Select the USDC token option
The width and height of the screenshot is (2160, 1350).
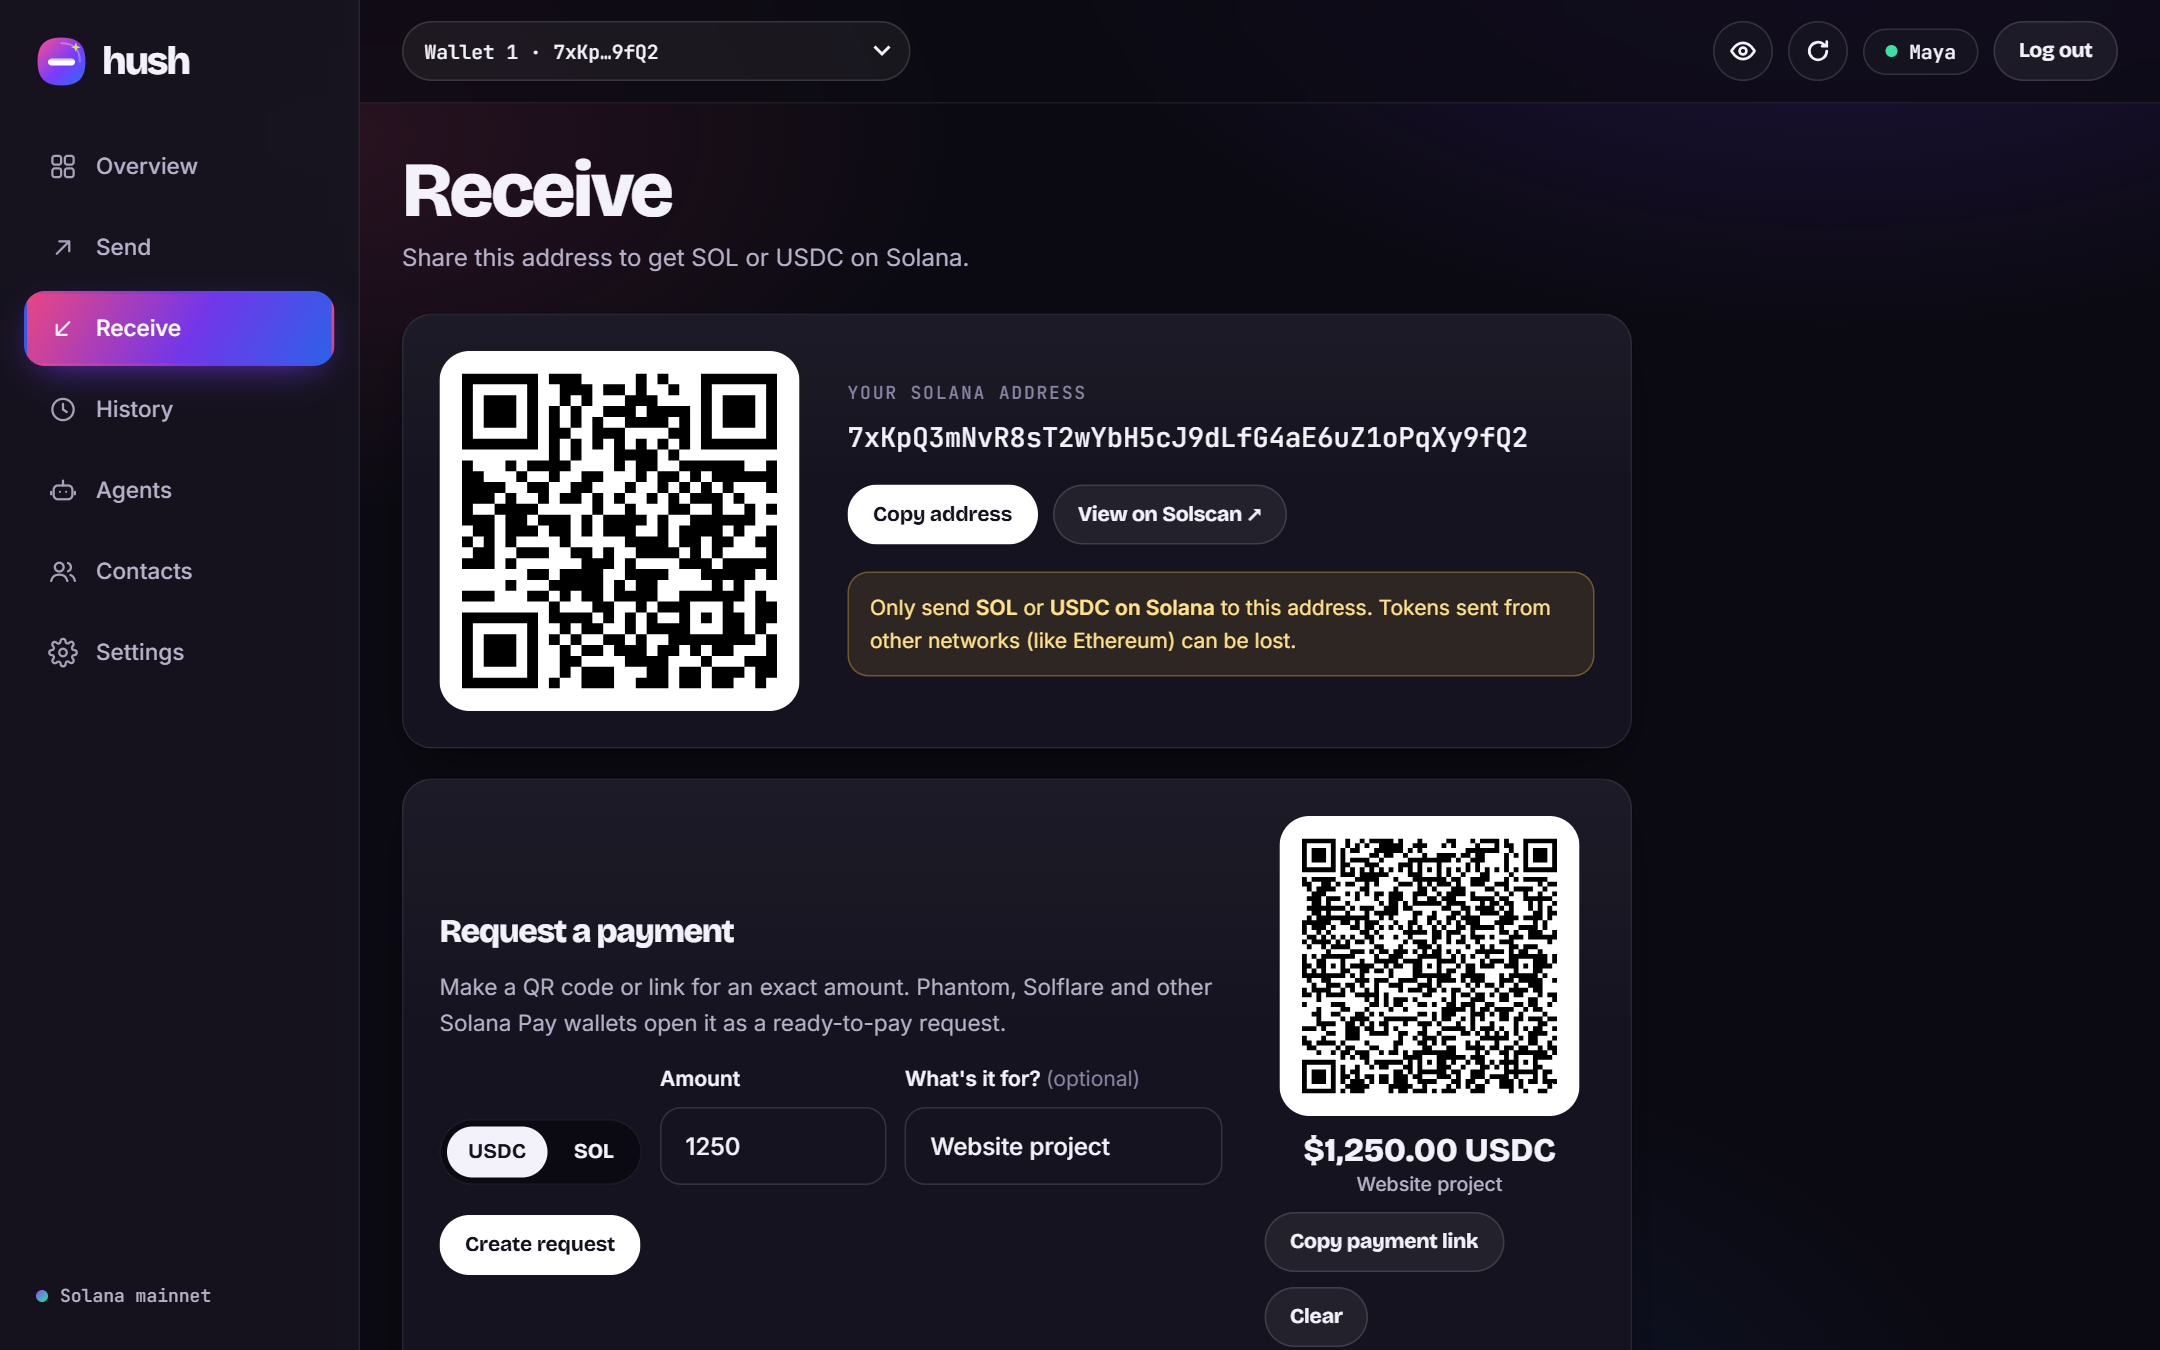[x=497, y=1151]
